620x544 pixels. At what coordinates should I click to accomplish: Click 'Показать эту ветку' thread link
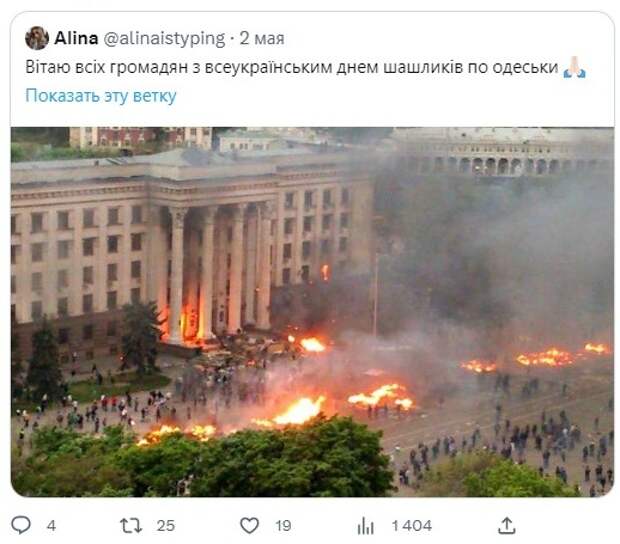click(101, 96)
